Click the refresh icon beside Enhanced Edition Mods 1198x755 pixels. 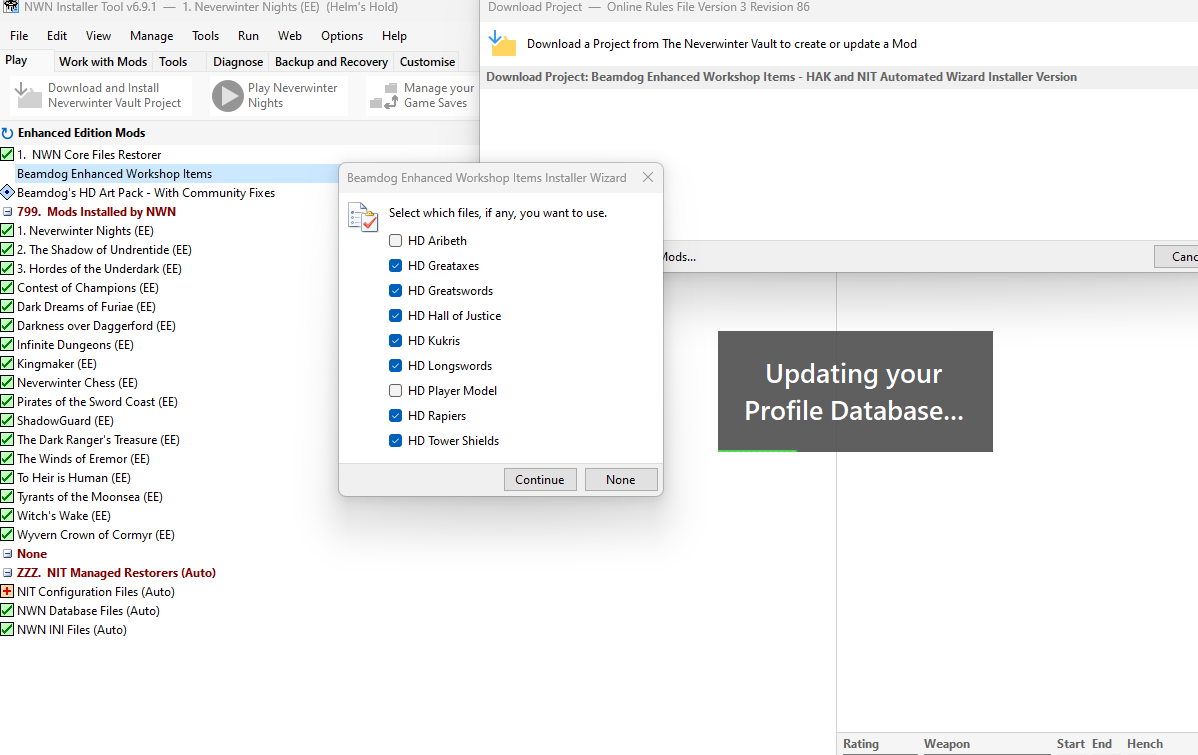point(8,133)
